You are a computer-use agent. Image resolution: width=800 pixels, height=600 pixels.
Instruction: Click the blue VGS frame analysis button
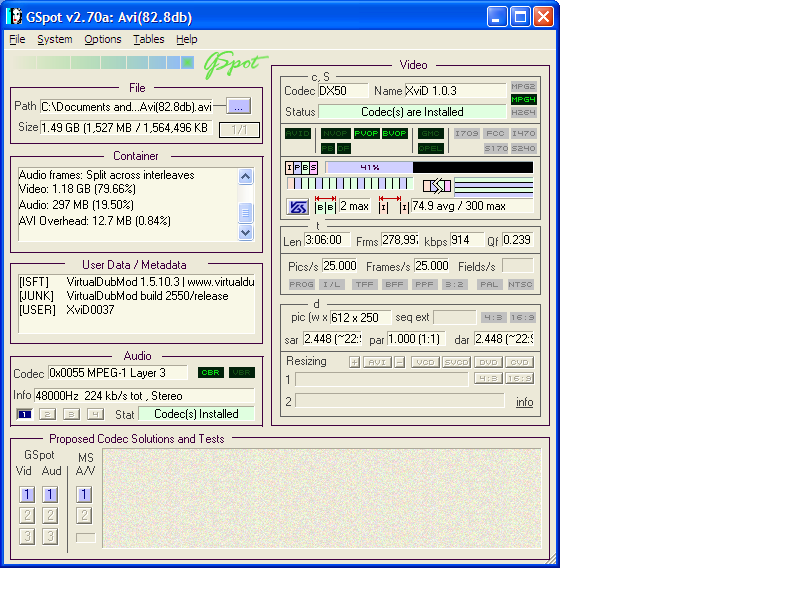point(297,207)
